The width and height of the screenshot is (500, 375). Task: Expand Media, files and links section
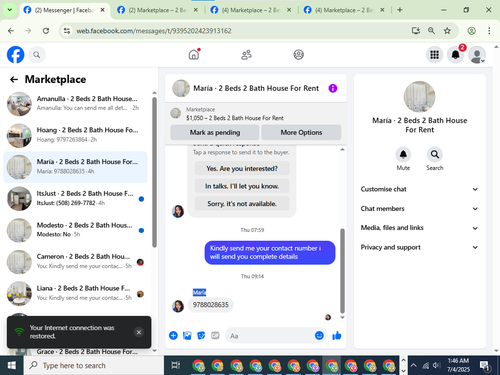click(x=419, y=228)
